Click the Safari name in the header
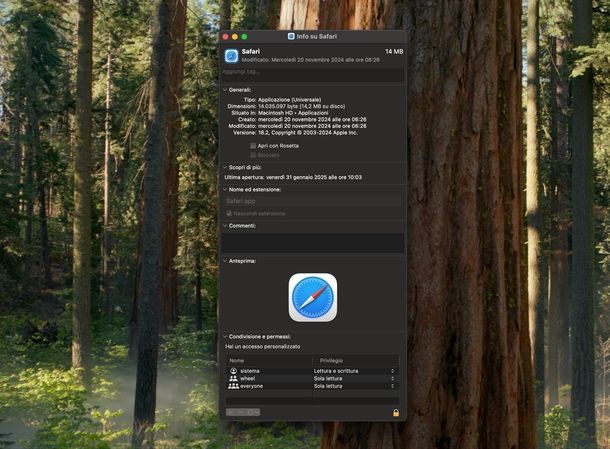 251,51
